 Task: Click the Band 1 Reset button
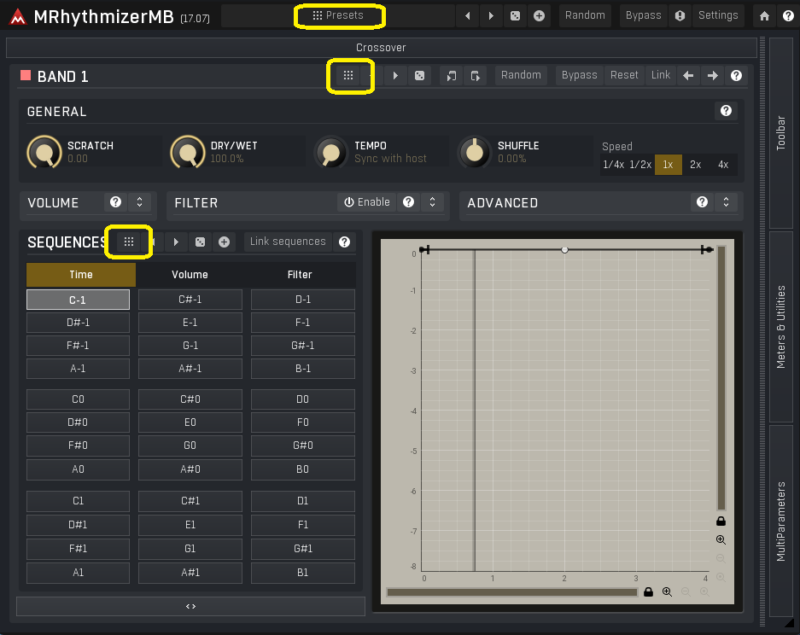(x=624, y=76)
